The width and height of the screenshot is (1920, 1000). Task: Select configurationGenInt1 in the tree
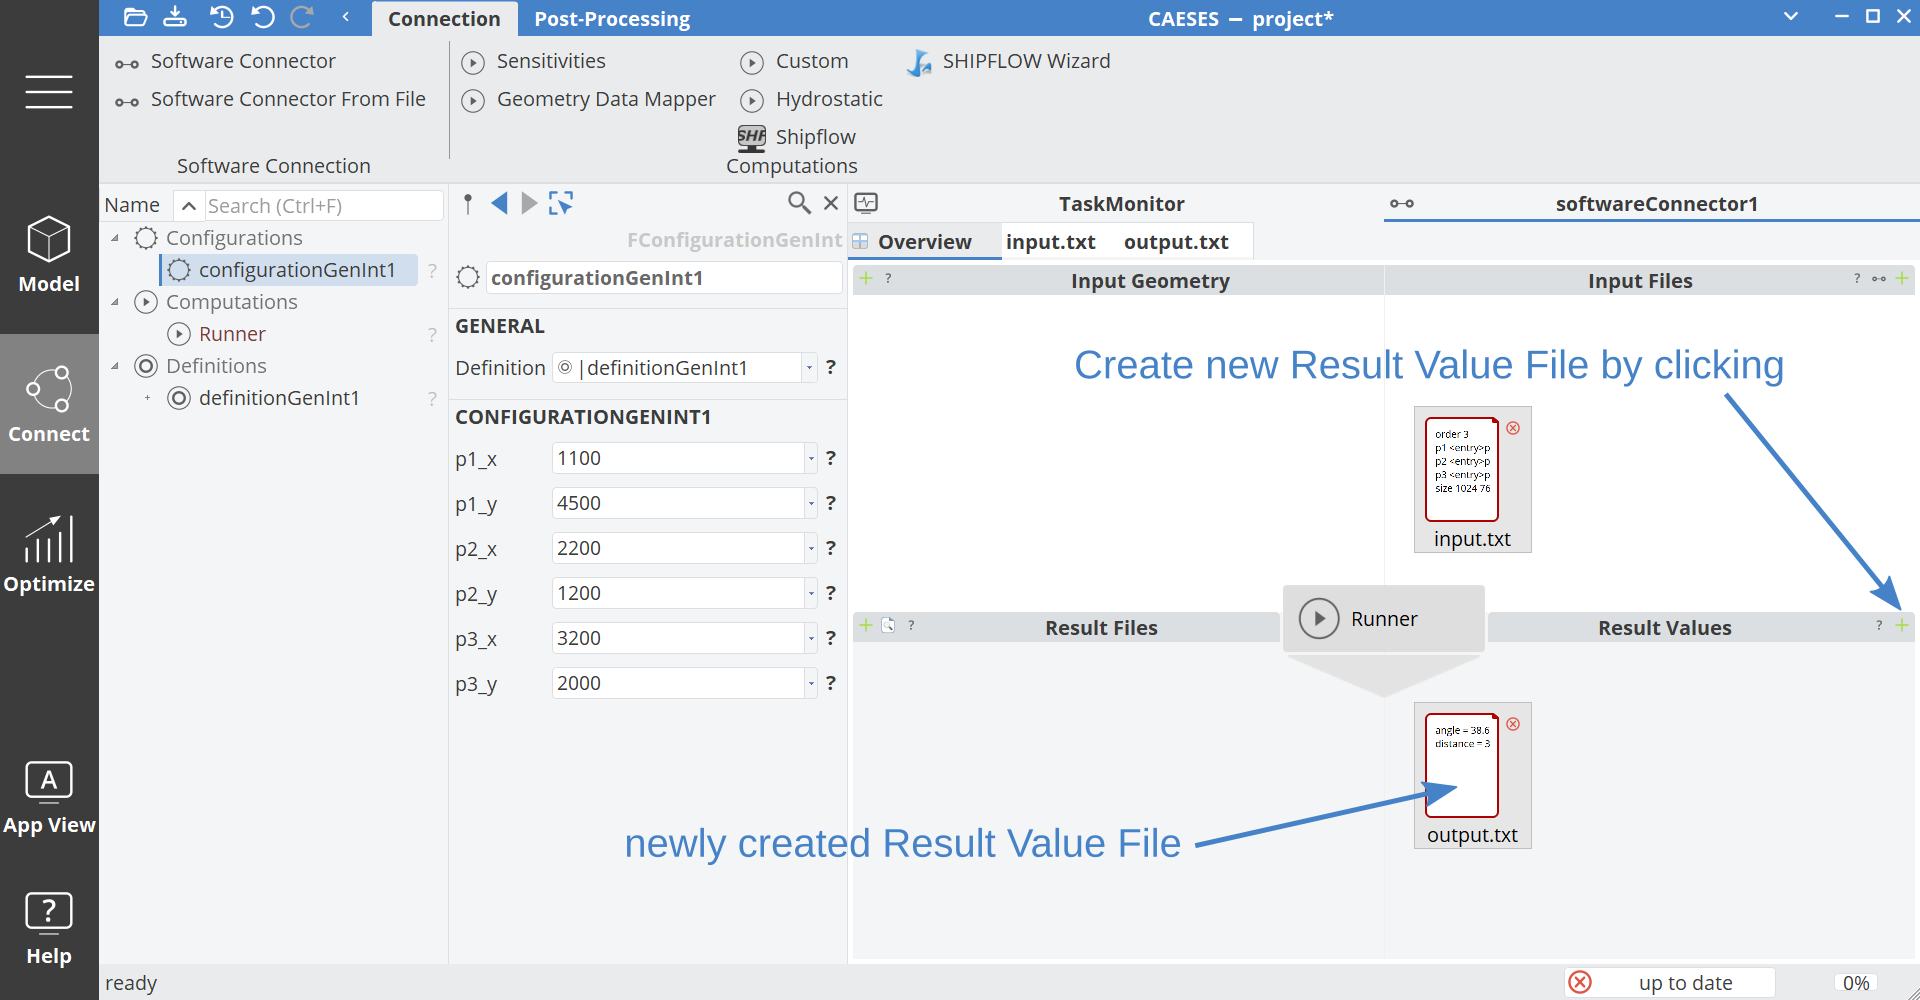(x=288, y=270)
